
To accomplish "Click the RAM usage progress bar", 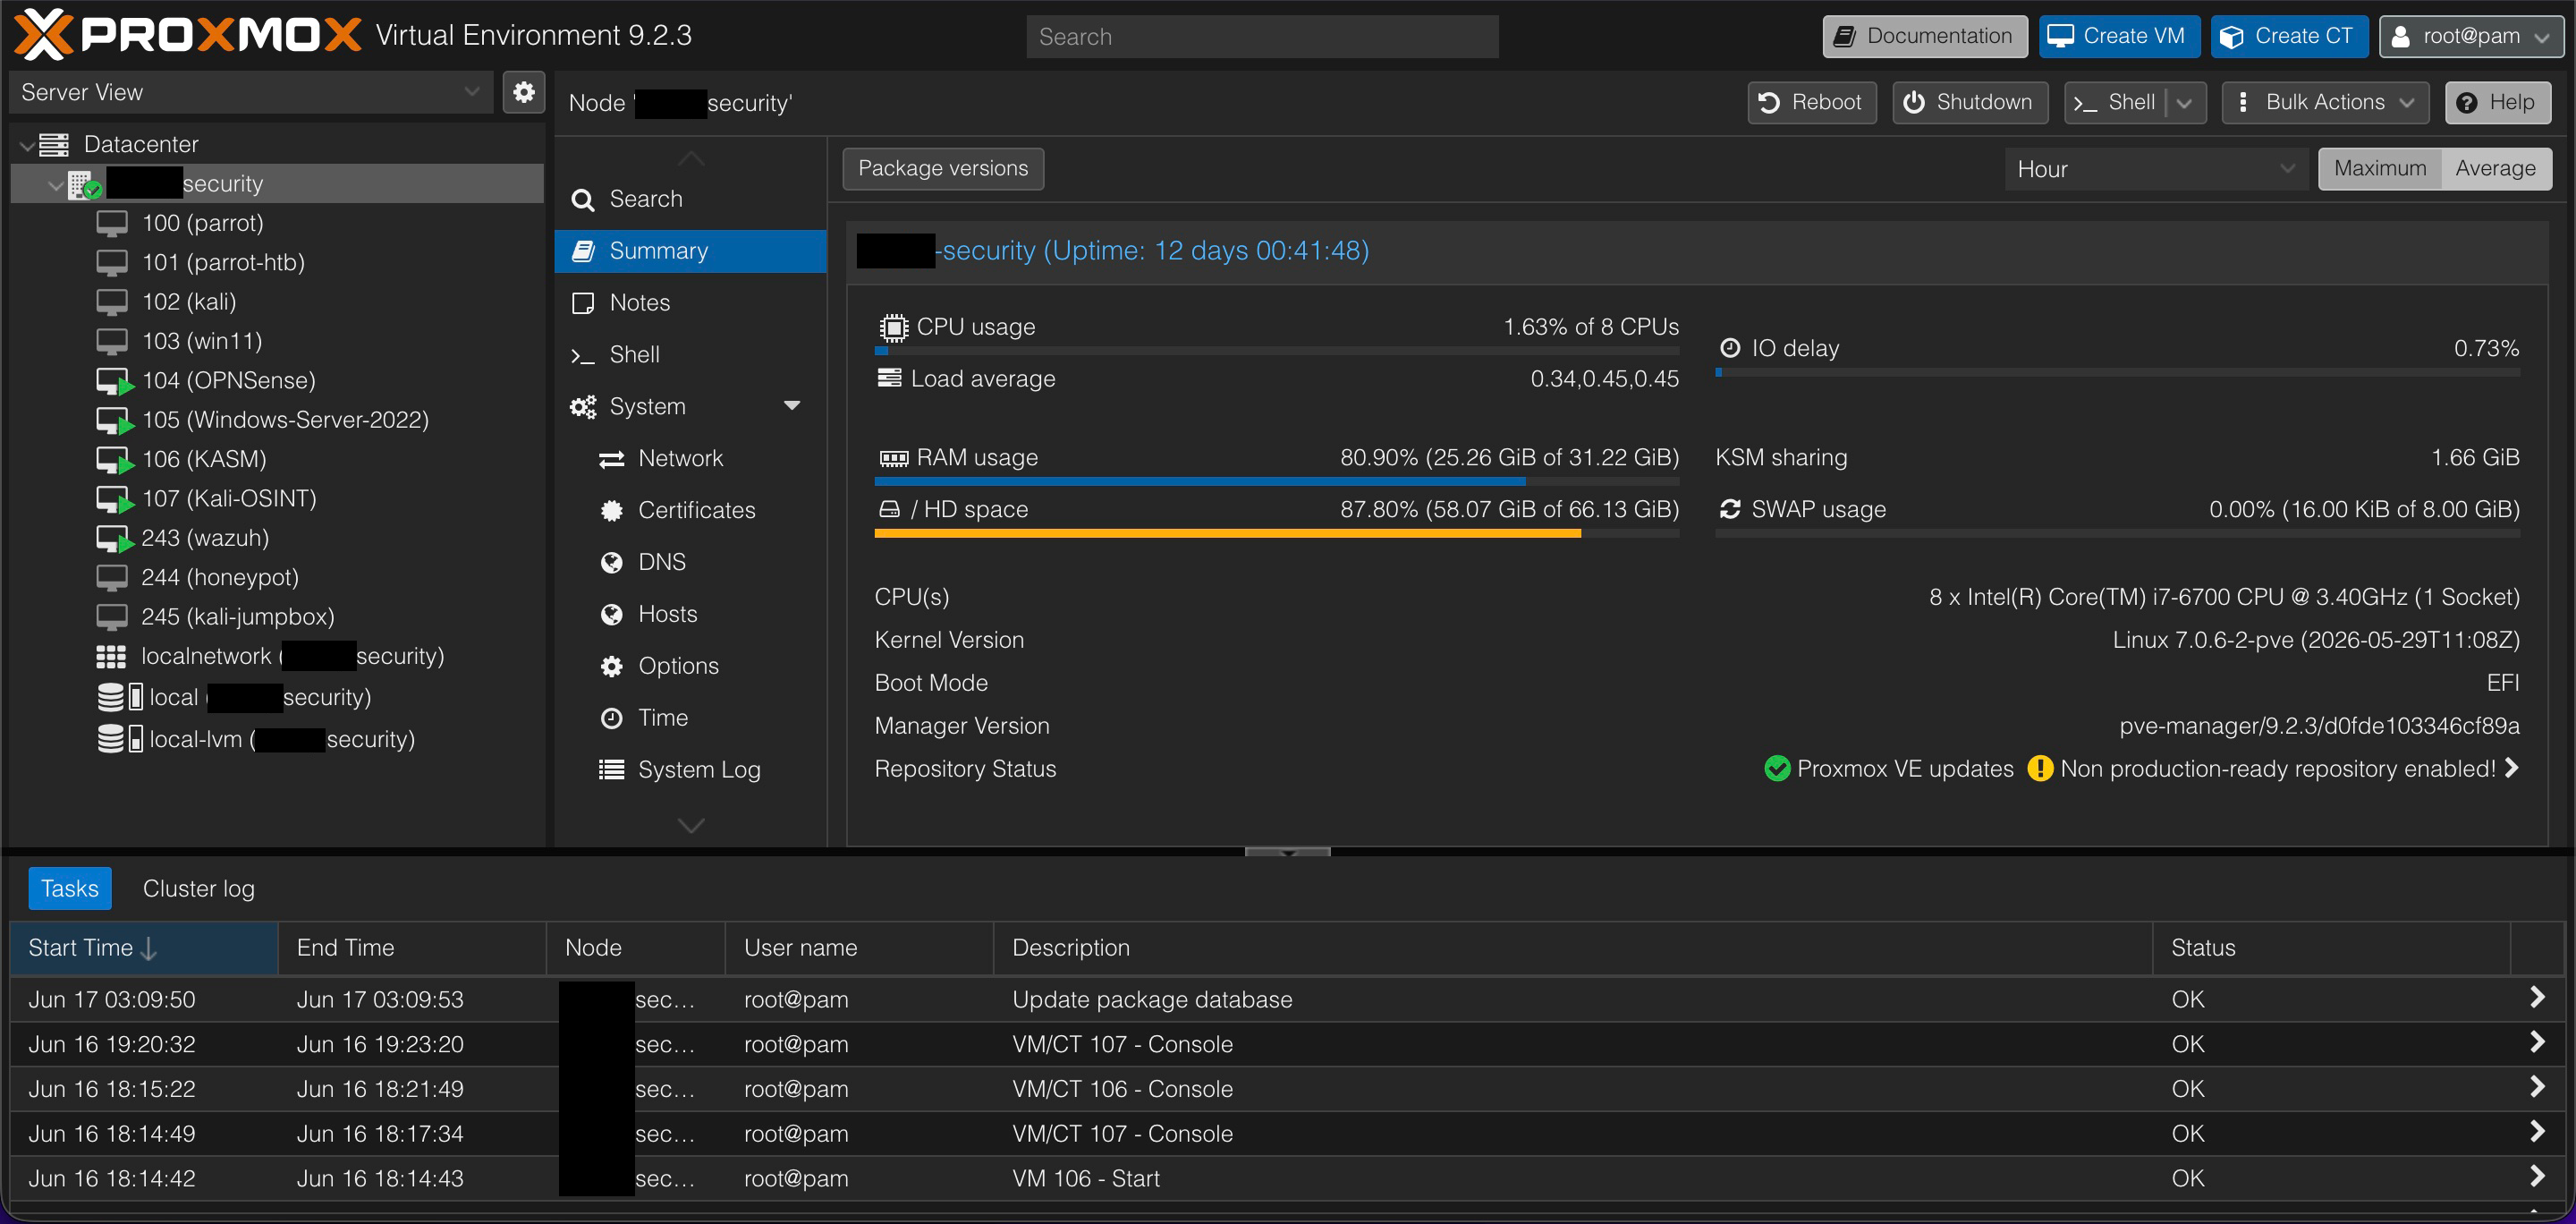I will [1277, 482].
